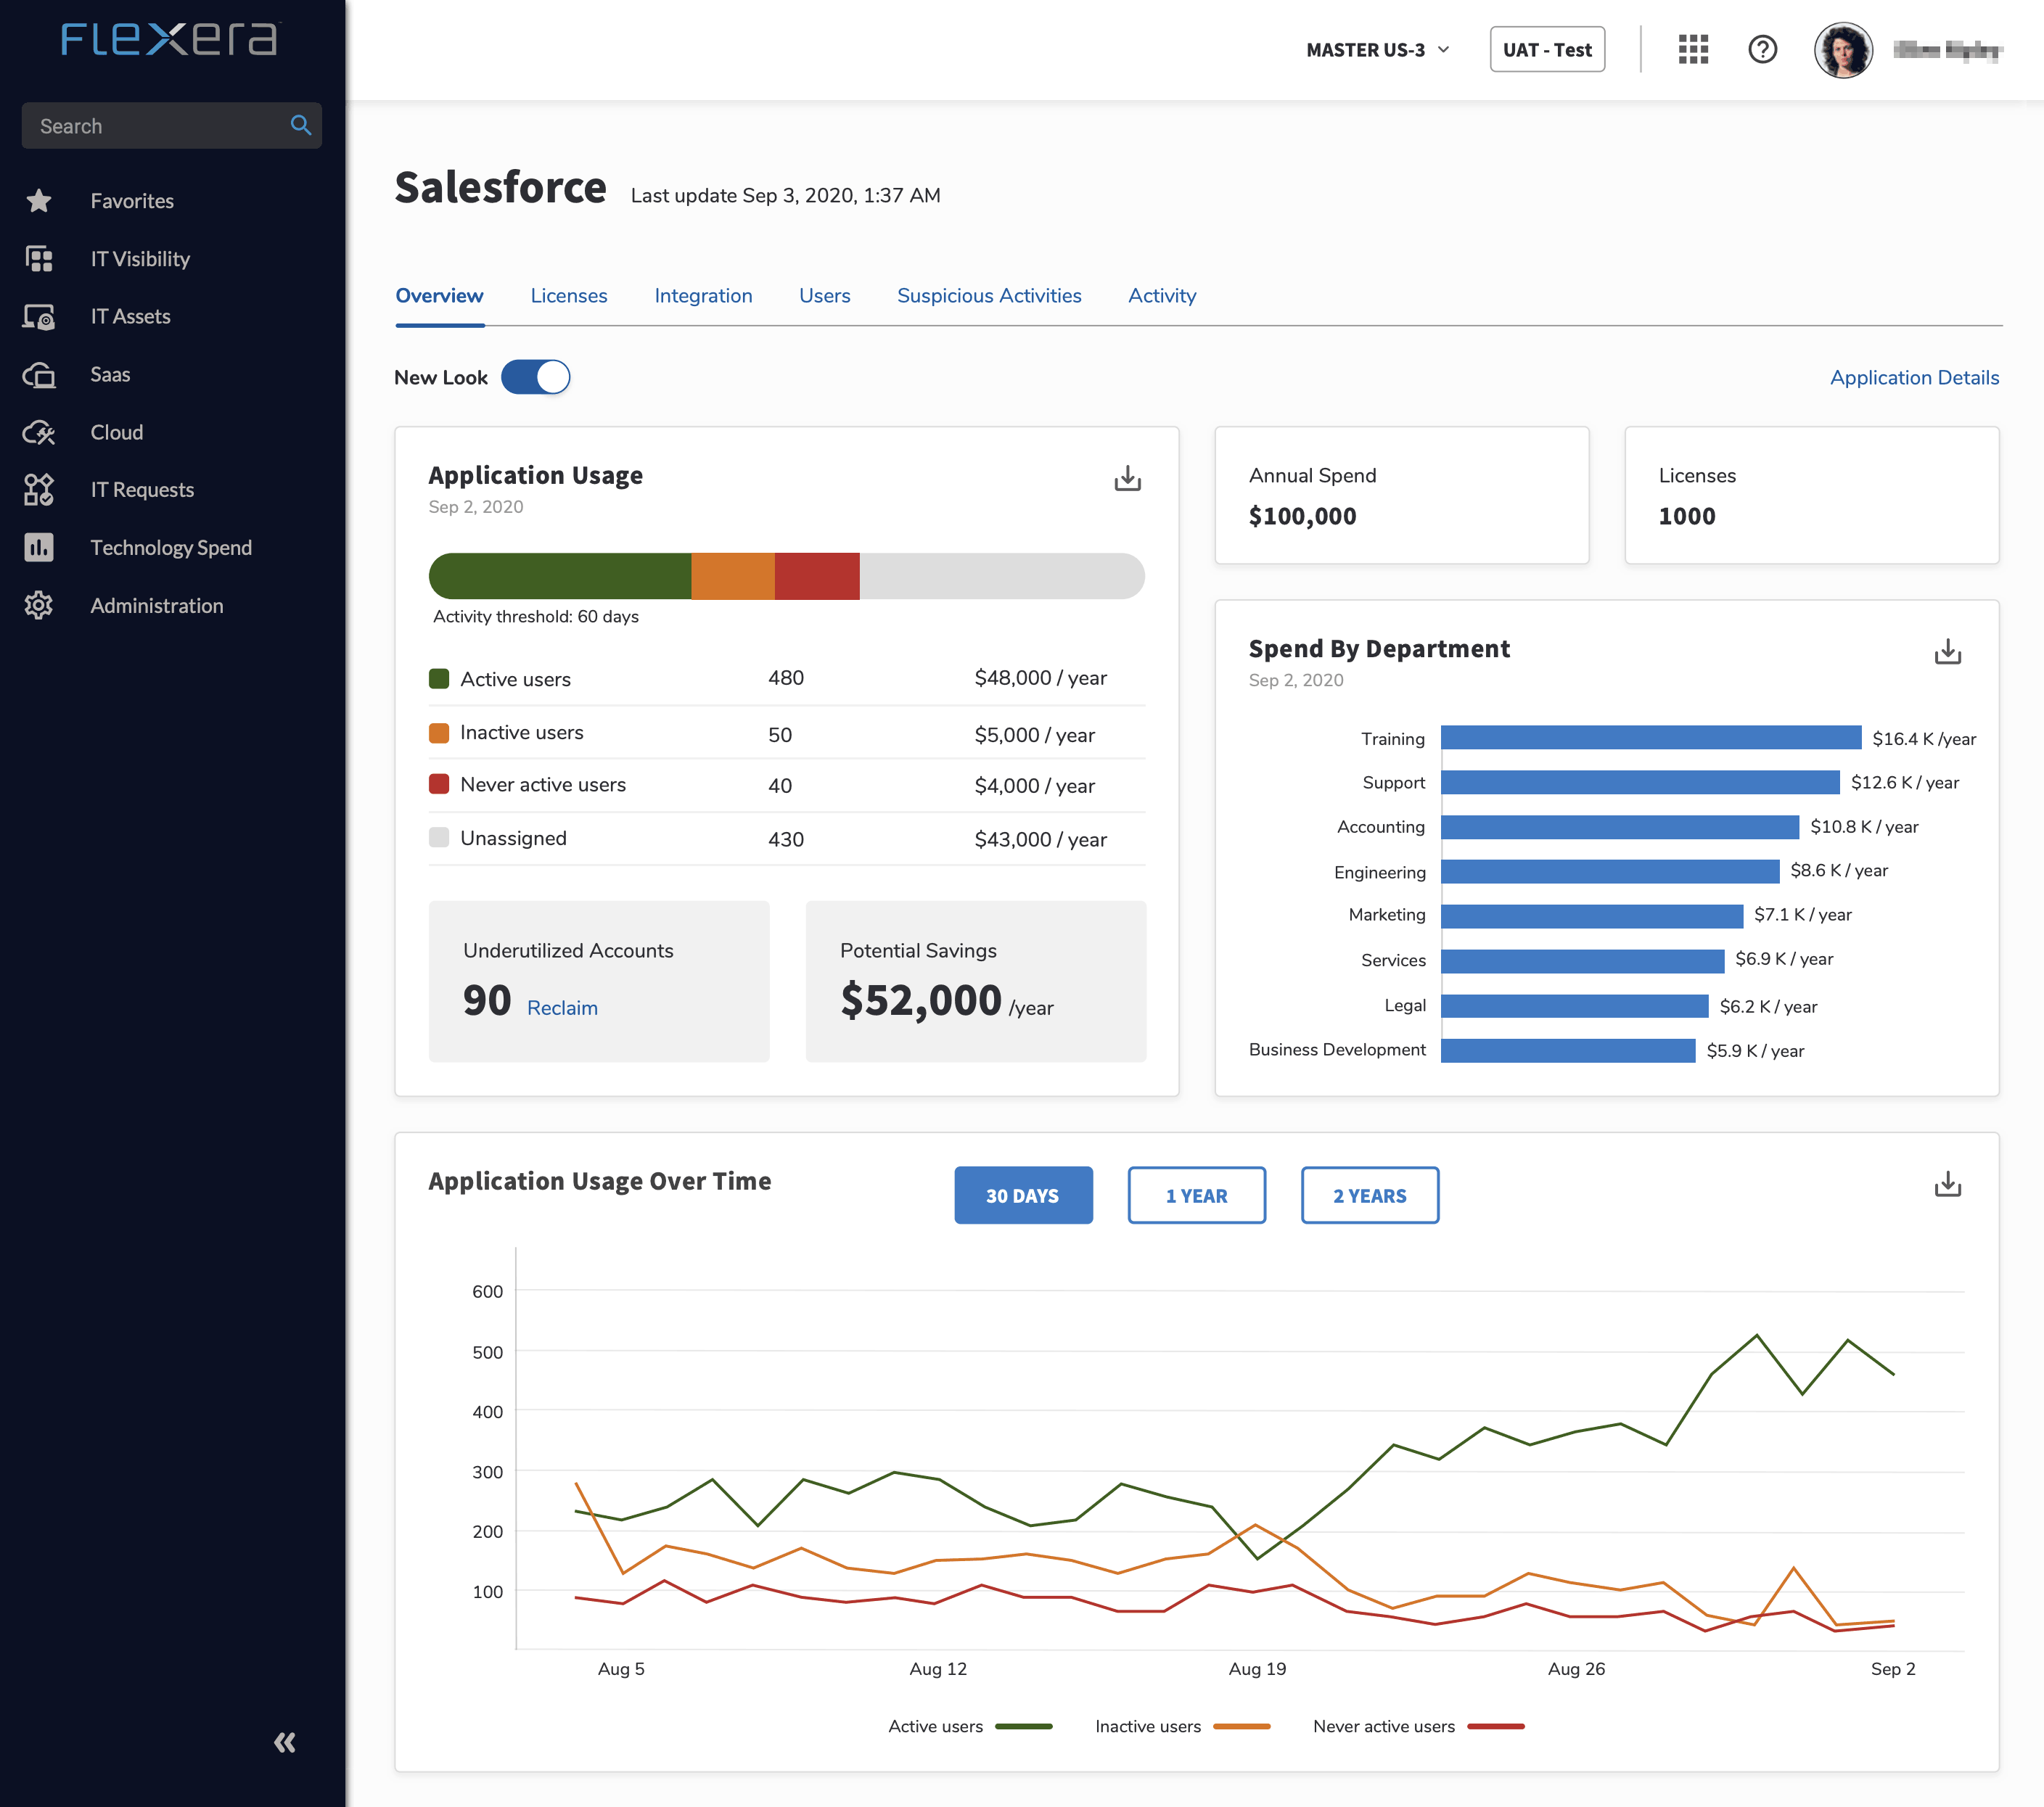This screenshot has width=2044, height=1807.
Task: Click the IT Requests menu label
Action: coord(142,490)
